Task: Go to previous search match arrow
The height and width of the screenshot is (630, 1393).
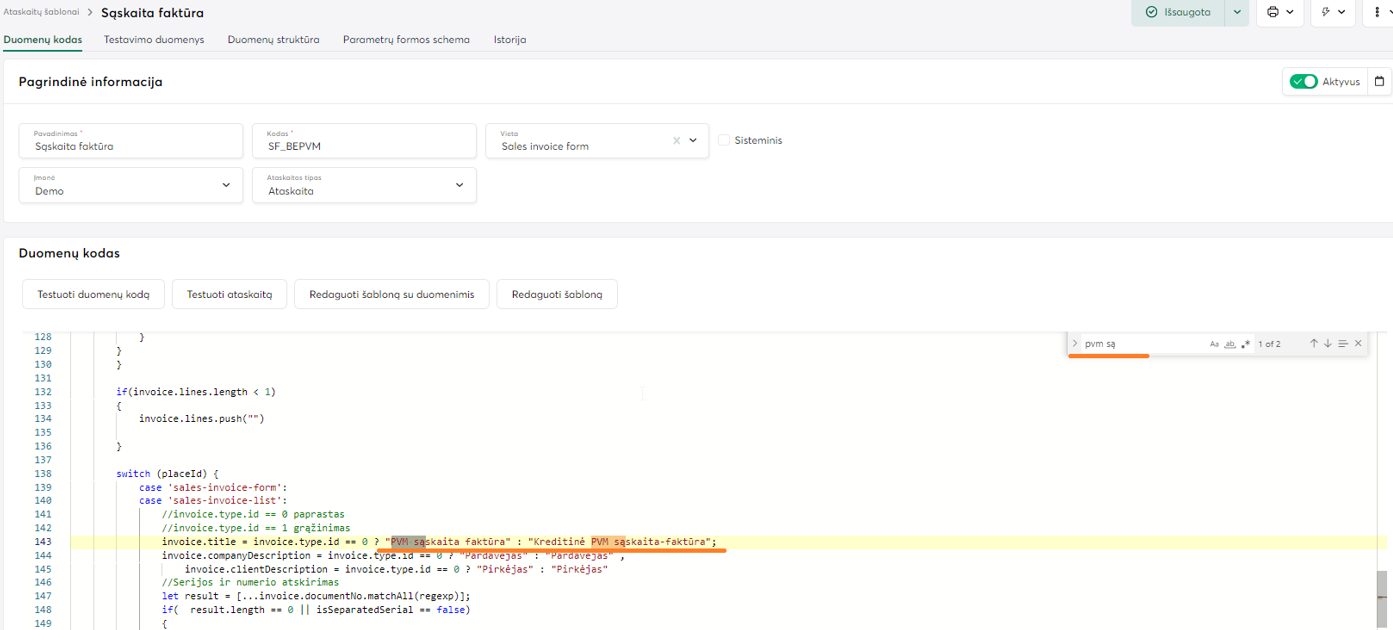Action: coord(1314,343)
